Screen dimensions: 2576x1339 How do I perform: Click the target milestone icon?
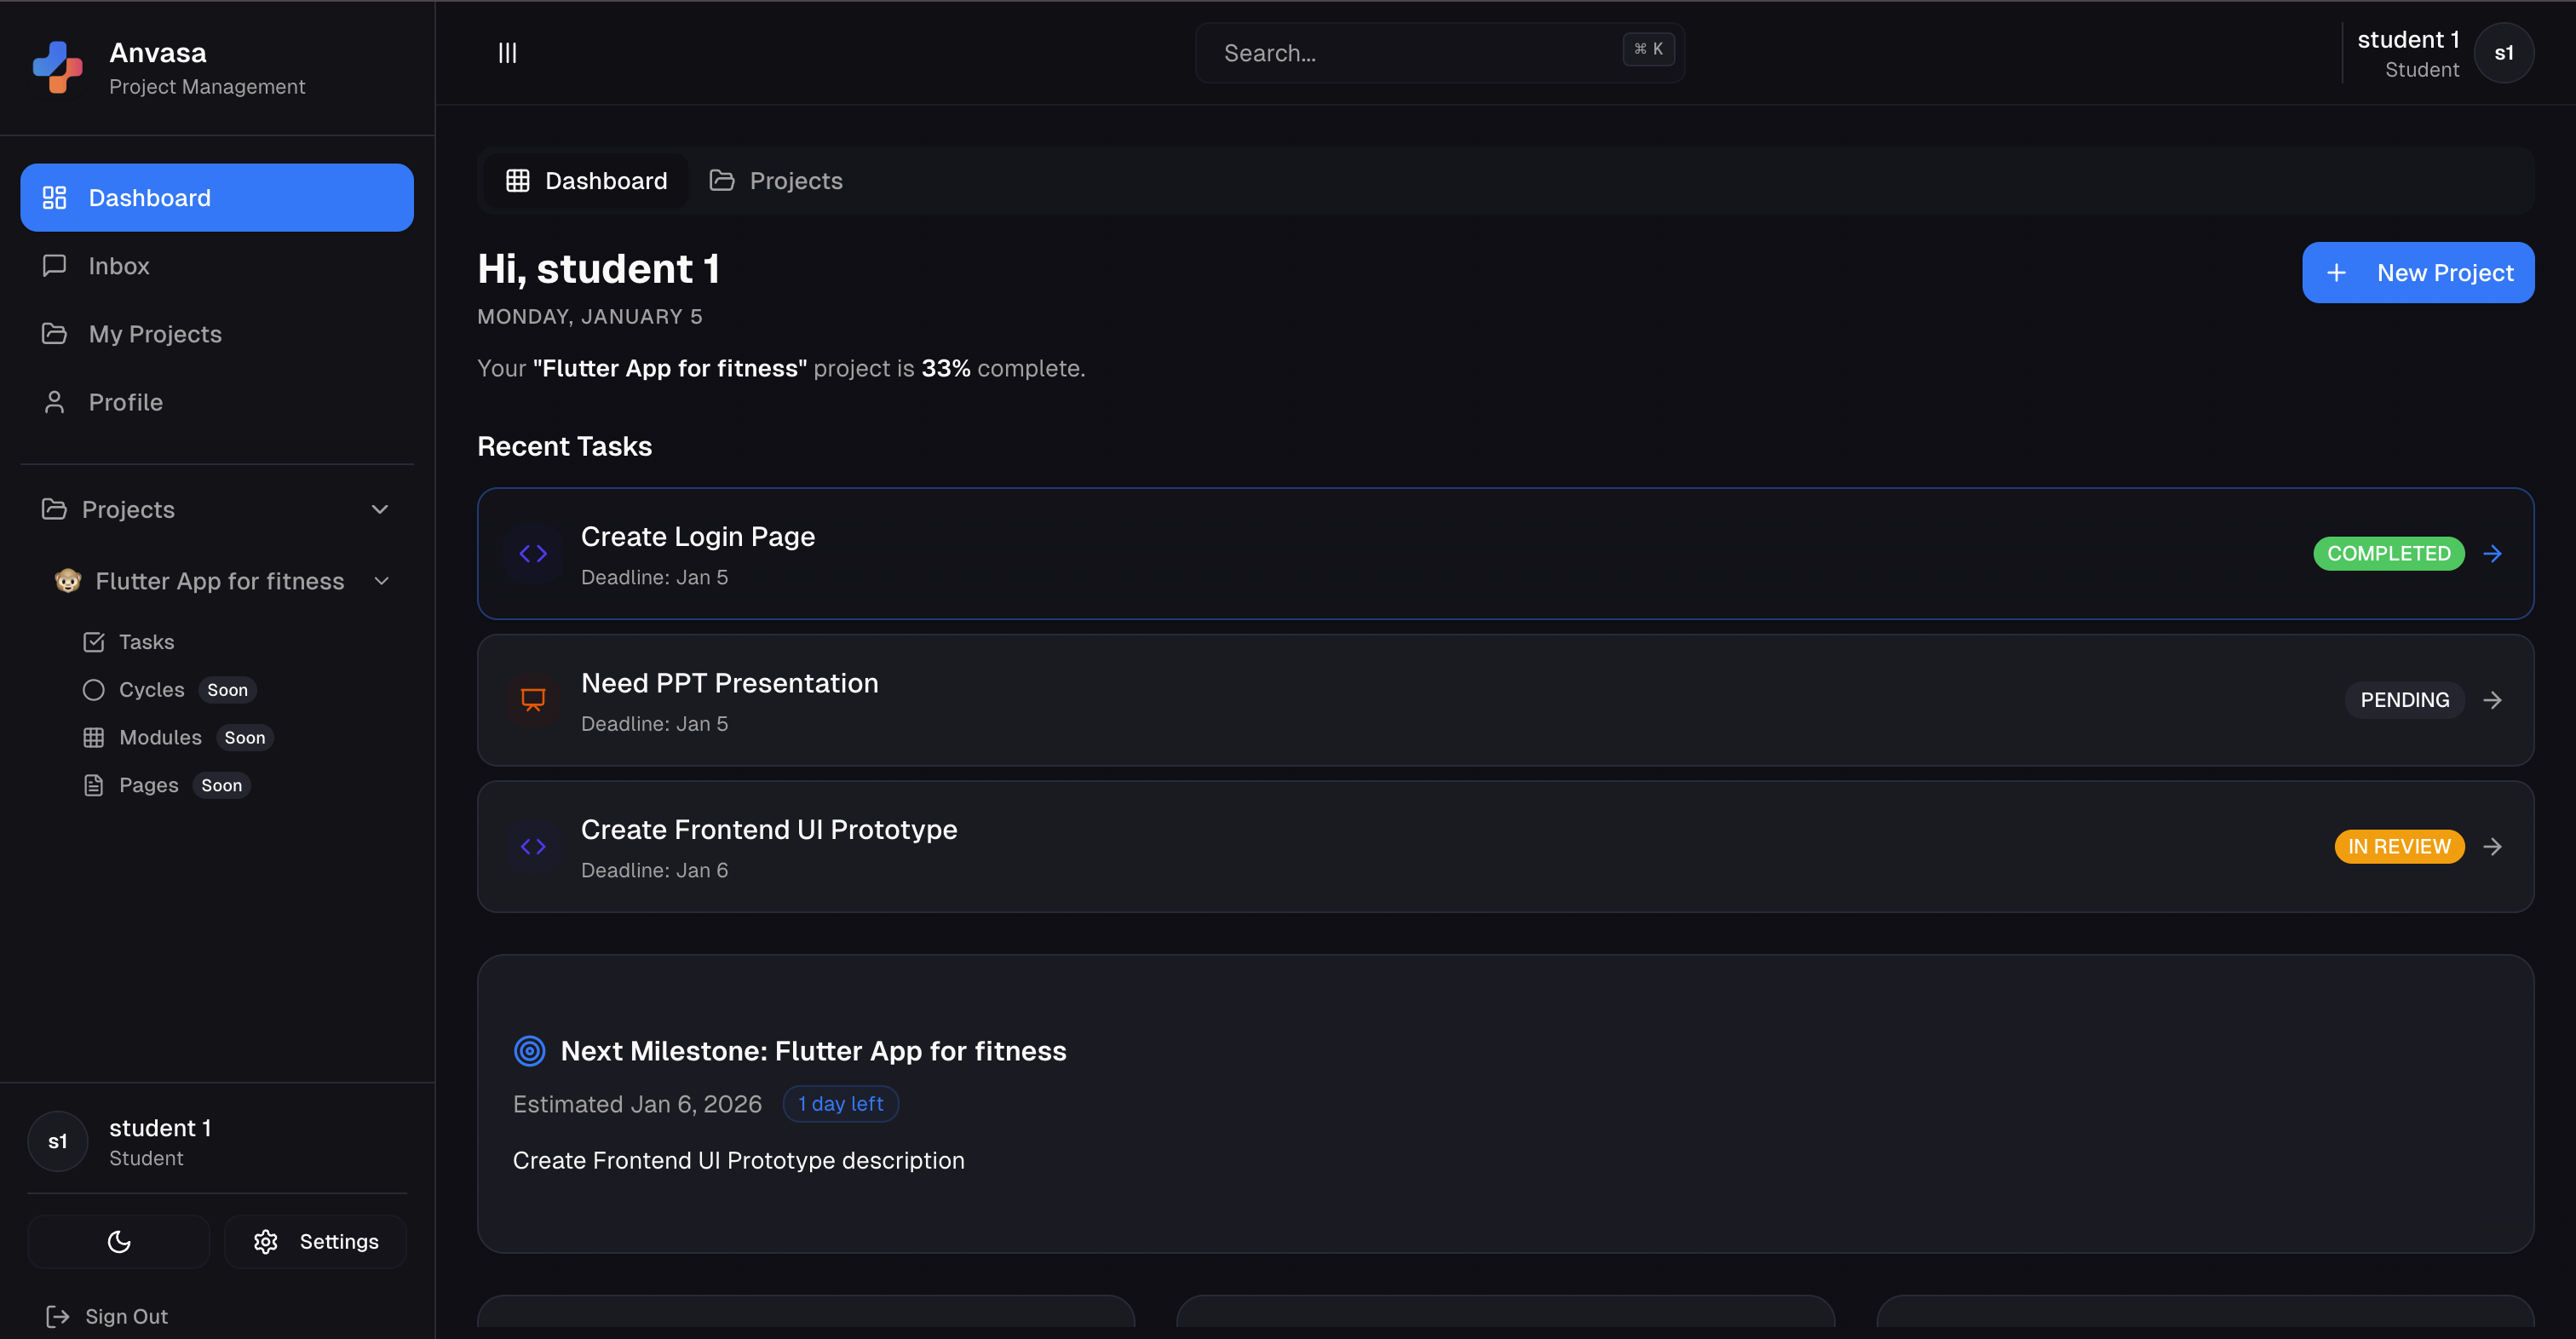(x=529, y=1051)
